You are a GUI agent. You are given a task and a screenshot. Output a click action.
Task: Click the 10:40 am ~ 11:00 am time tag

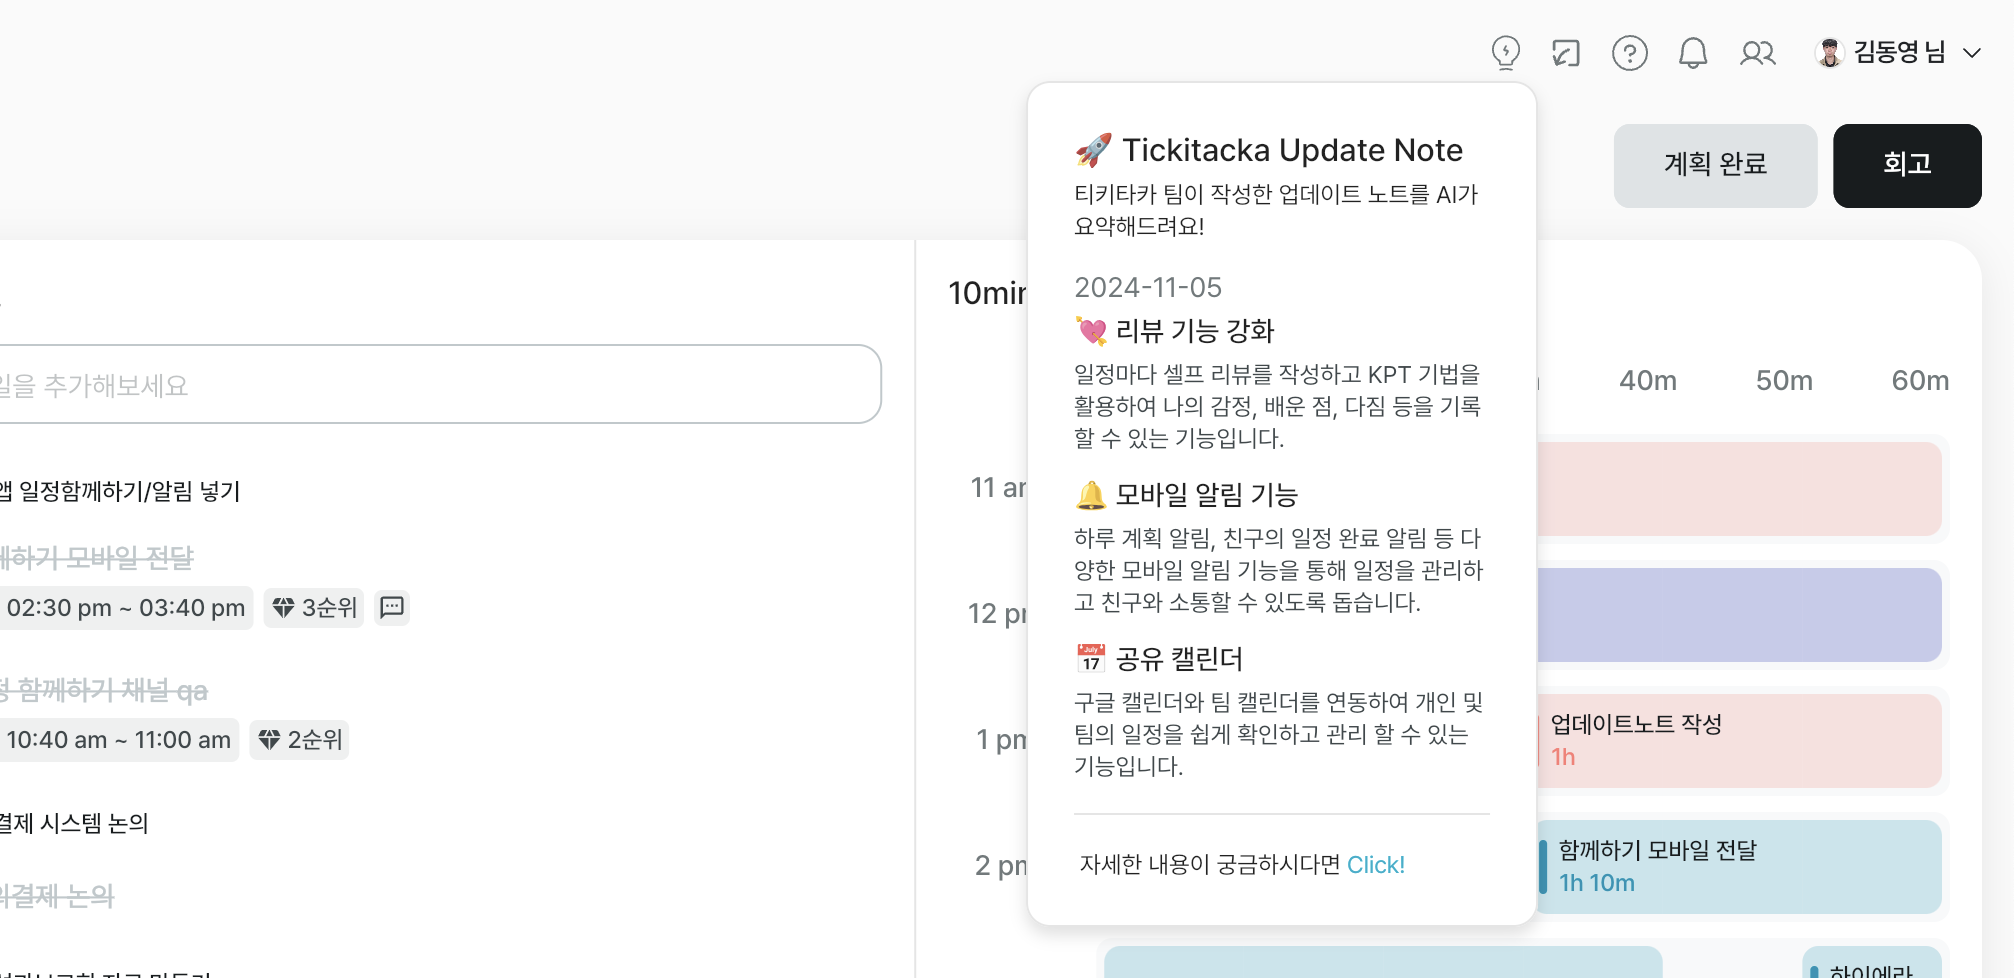click(x=118, y=740)
